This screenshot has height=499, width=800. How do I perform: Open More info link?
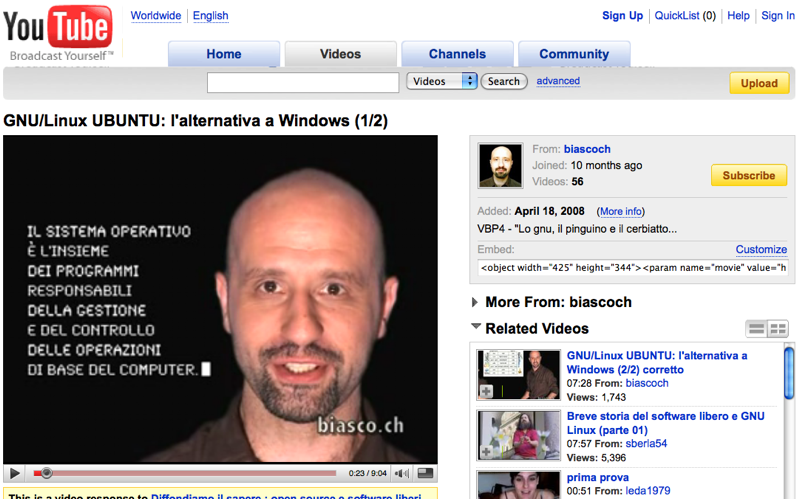click(621, 211)
